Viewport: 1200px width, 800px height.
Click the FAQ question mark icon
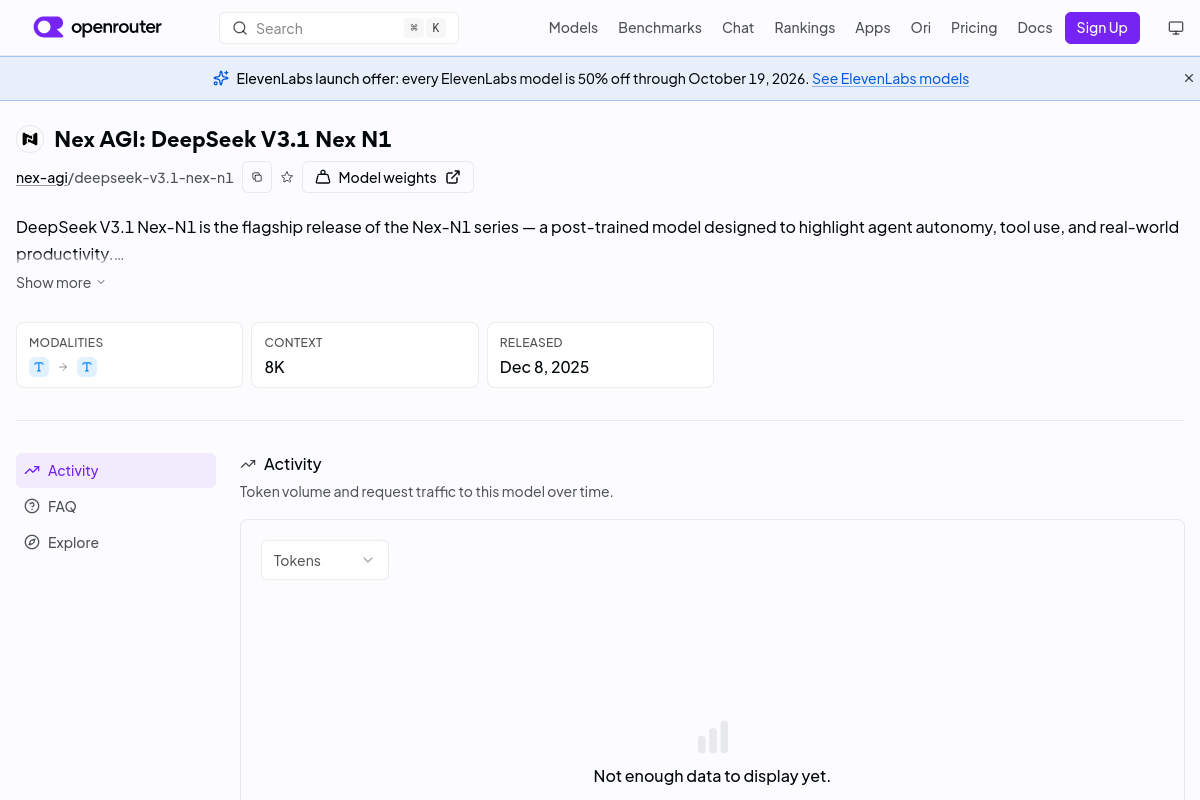[x=32, y=506]
